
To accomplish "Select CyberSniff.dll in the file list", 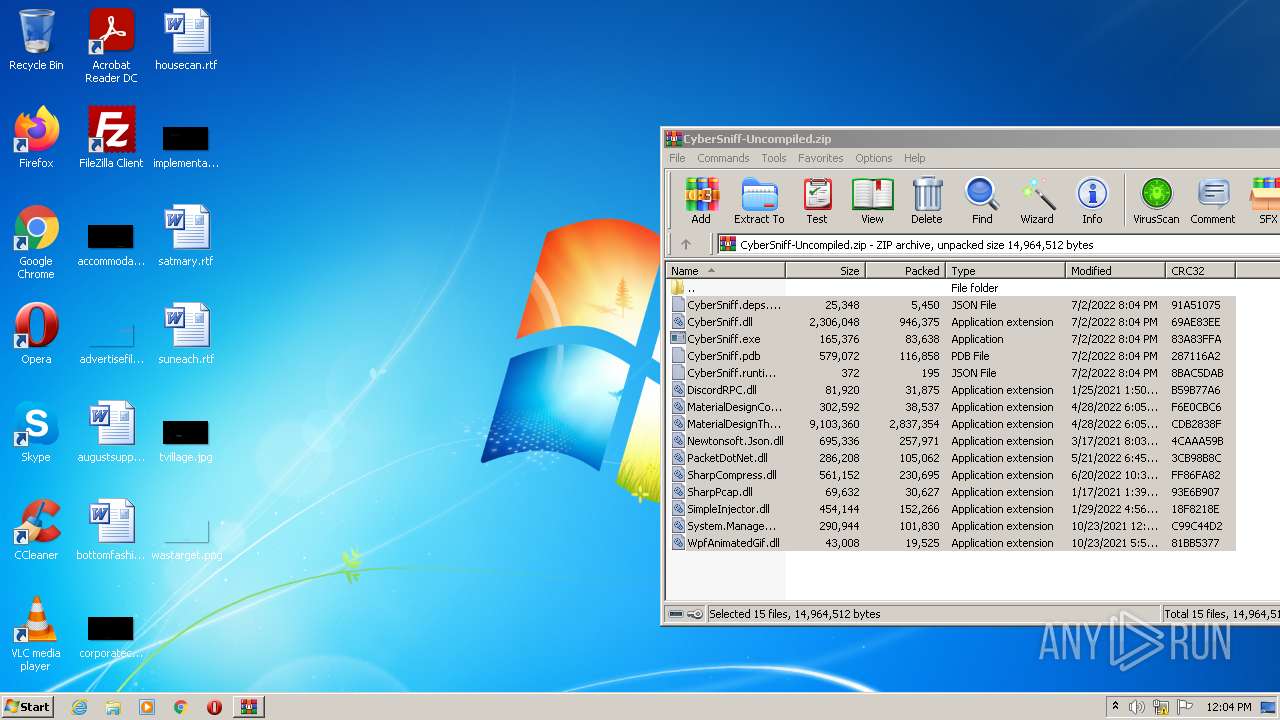I will (x=951, y=322).
